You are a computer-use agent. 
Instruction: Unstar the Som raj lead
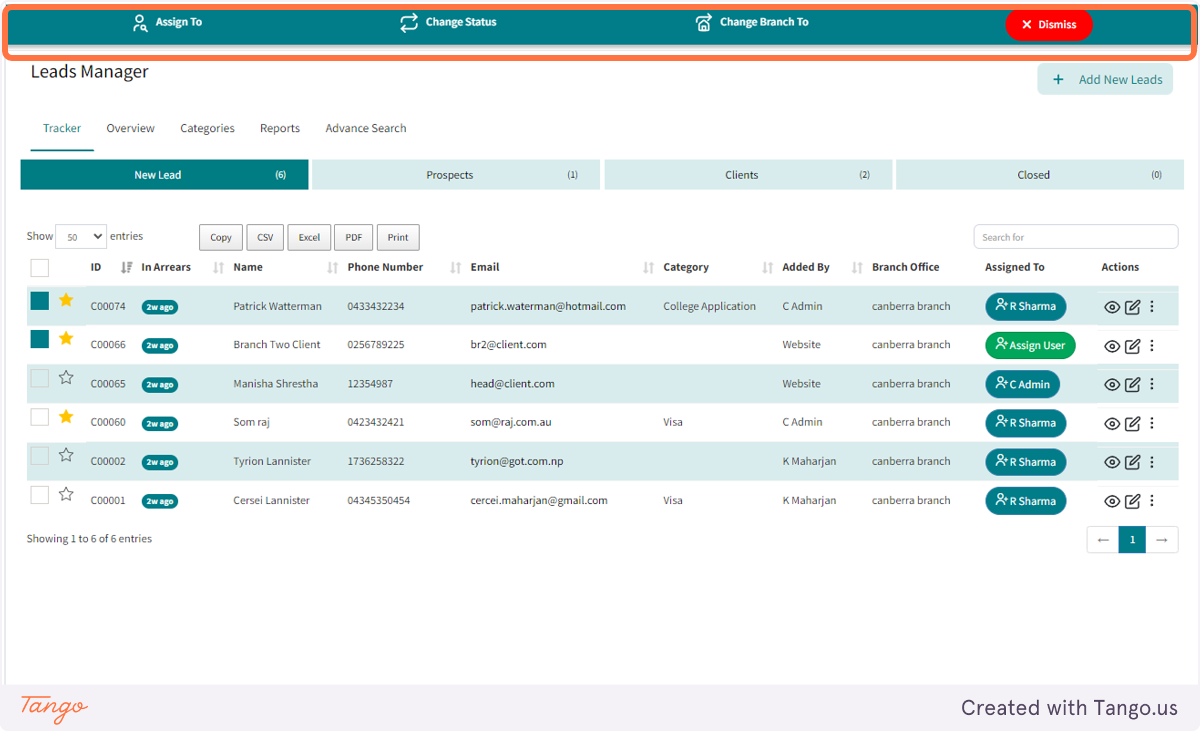[x=66, y=416]
